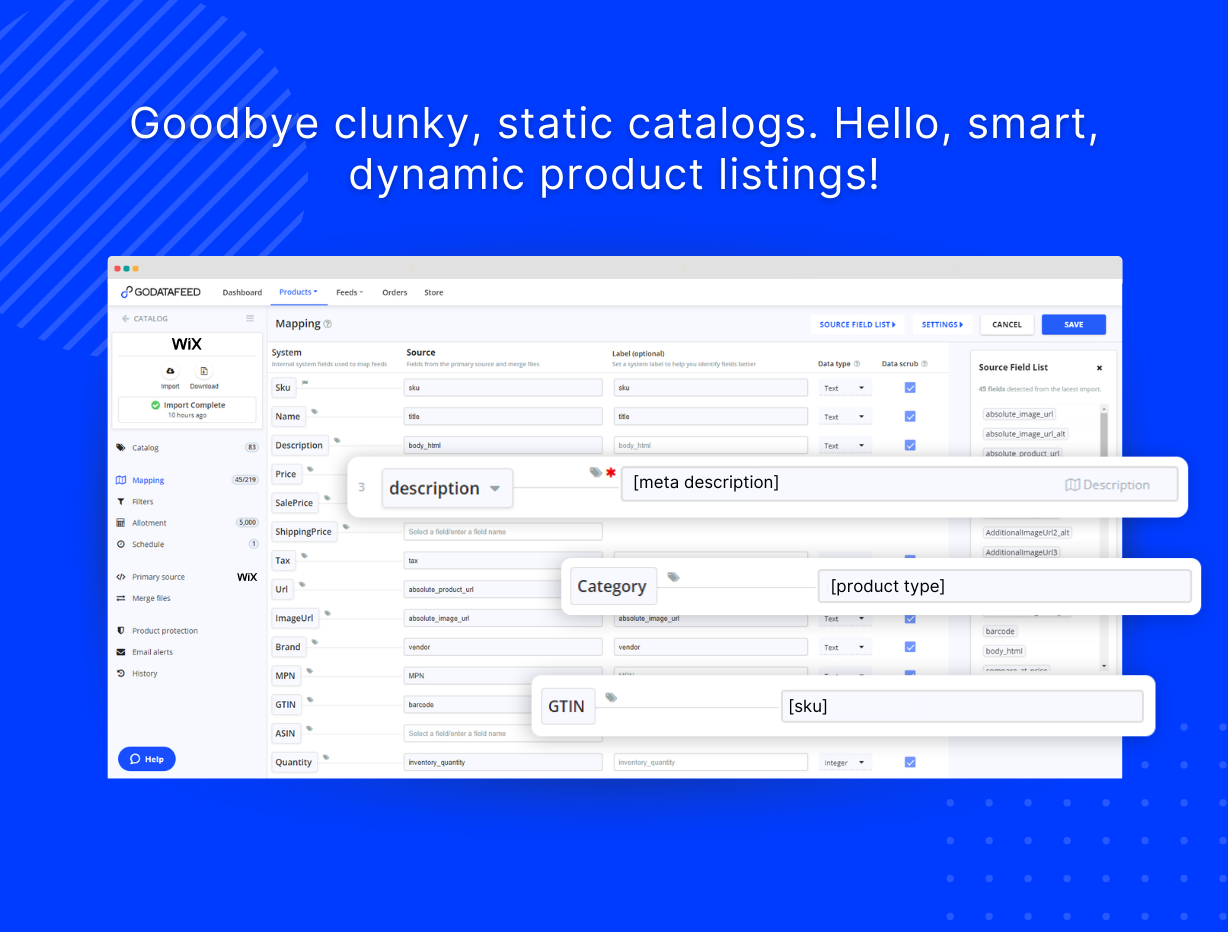Open the description field dropdown in callout
Screen dimensions: 1228x932
(447, 488)
